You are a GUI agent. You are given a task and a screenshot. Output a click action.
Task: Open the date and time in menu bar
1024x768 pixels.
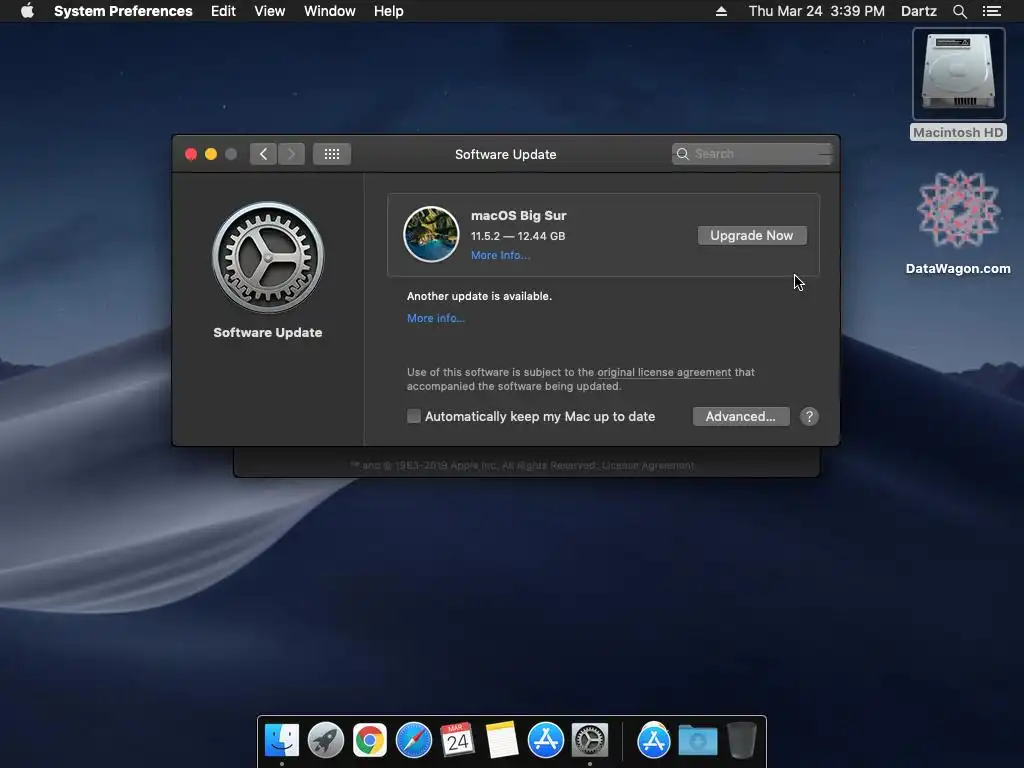[x=816, y=11]
